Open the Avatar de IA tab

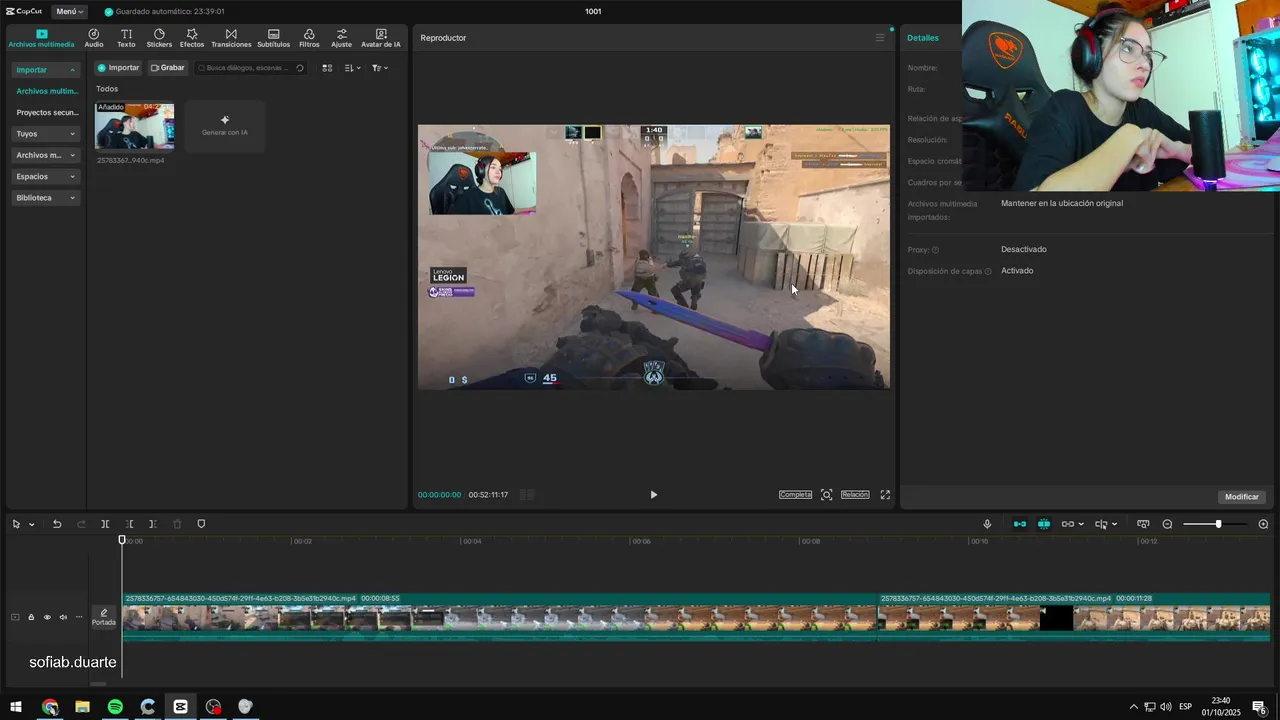pos(381,38)
